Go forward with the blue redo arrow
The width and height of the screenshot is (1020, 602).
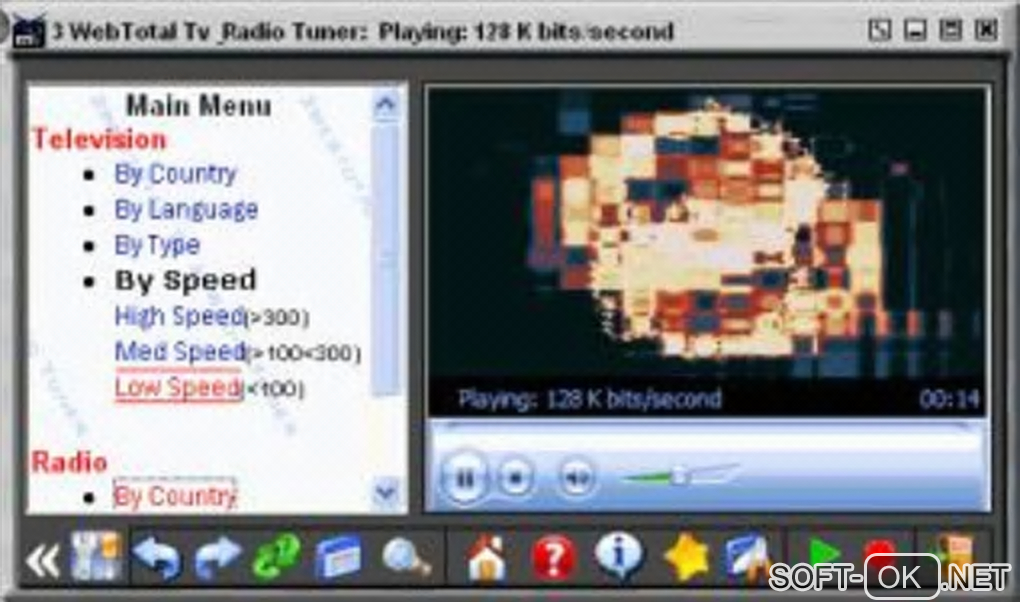[217, 557]
